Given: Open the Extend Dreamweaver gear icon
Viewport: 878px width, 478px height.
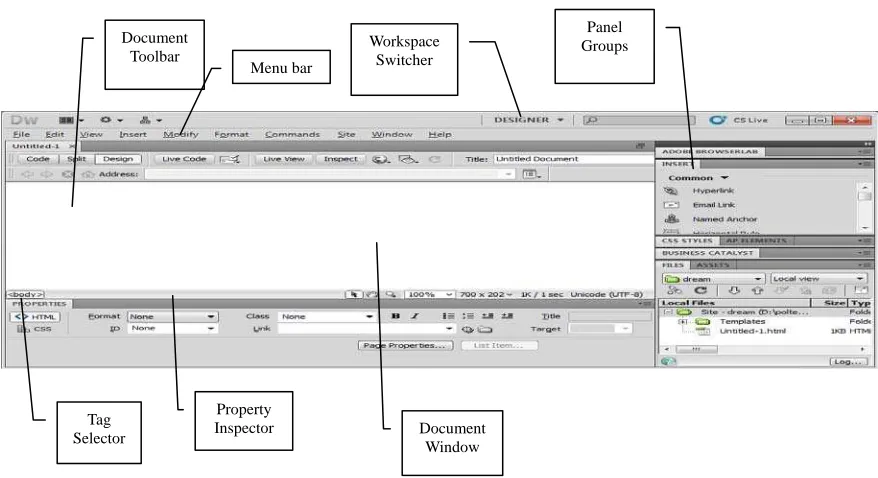Looking at the screenshot, I should pyautogui.click(x=111, y=120).
